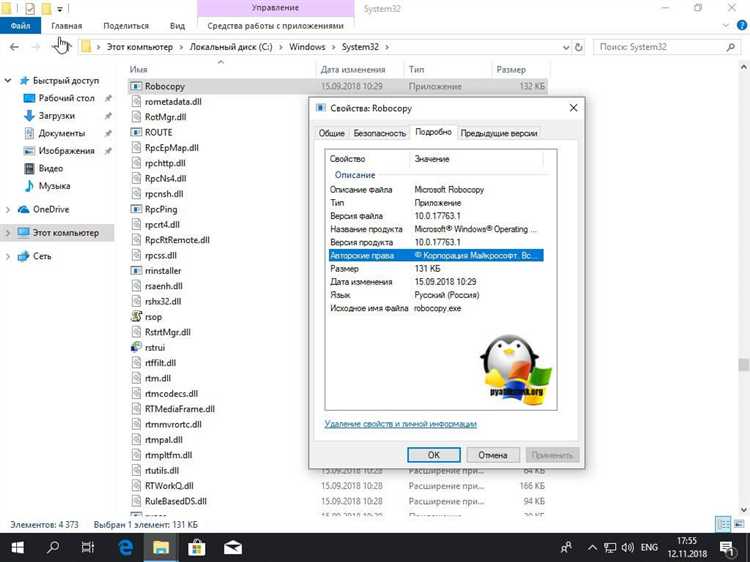Click Отмена in the properties dialog
Viewport: 750px width, 562px height.
[493, 455]
